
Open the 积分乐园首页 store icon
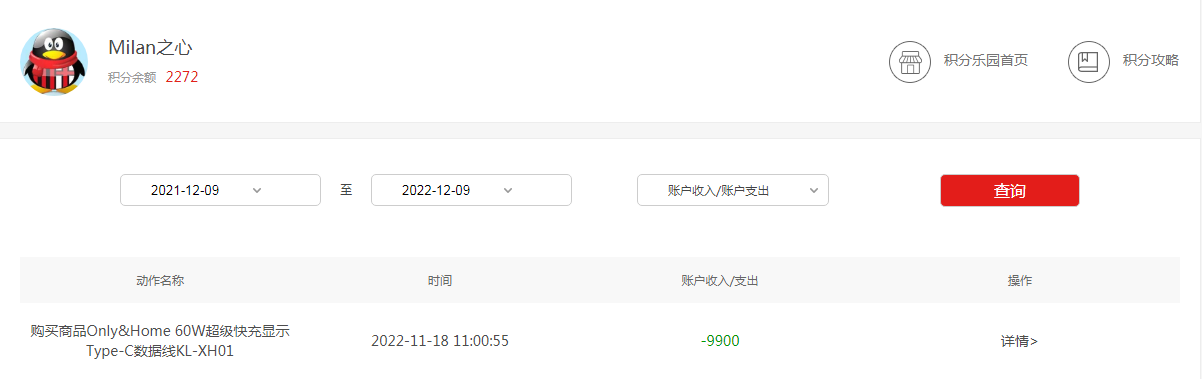pyautogui.click(x=910, y=61)
